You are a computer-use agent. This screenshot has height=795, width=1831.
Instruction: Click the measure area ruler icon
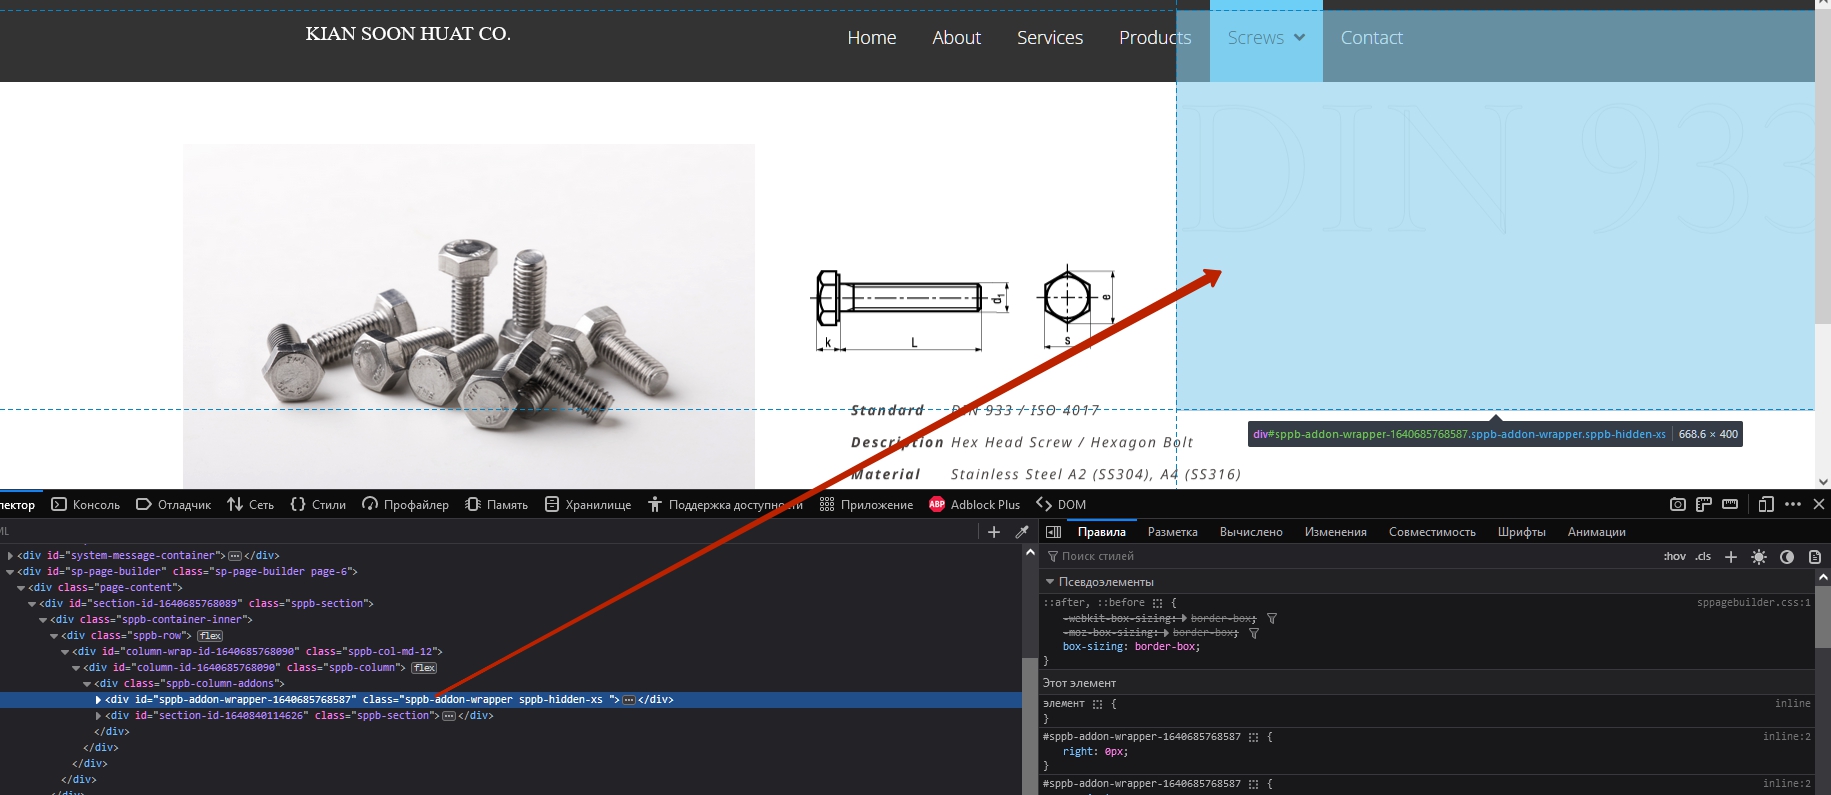point(1730,504)
